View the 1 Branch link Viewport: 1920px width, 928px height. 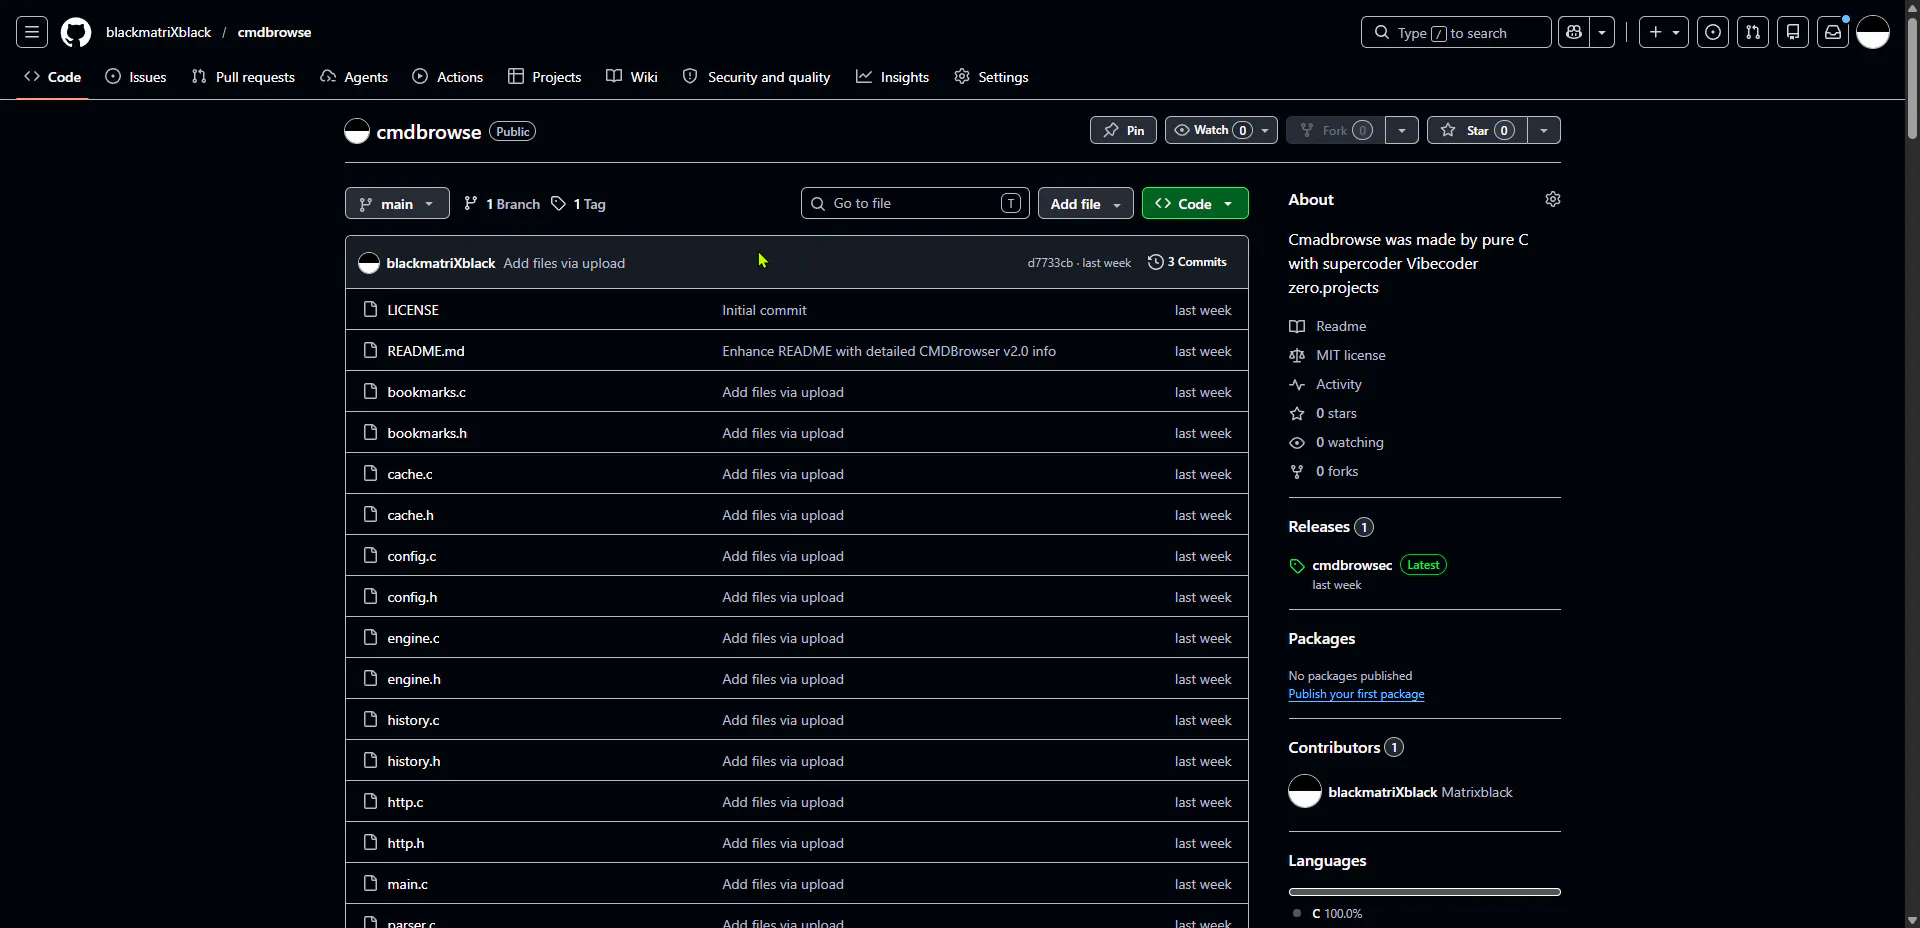502,203
